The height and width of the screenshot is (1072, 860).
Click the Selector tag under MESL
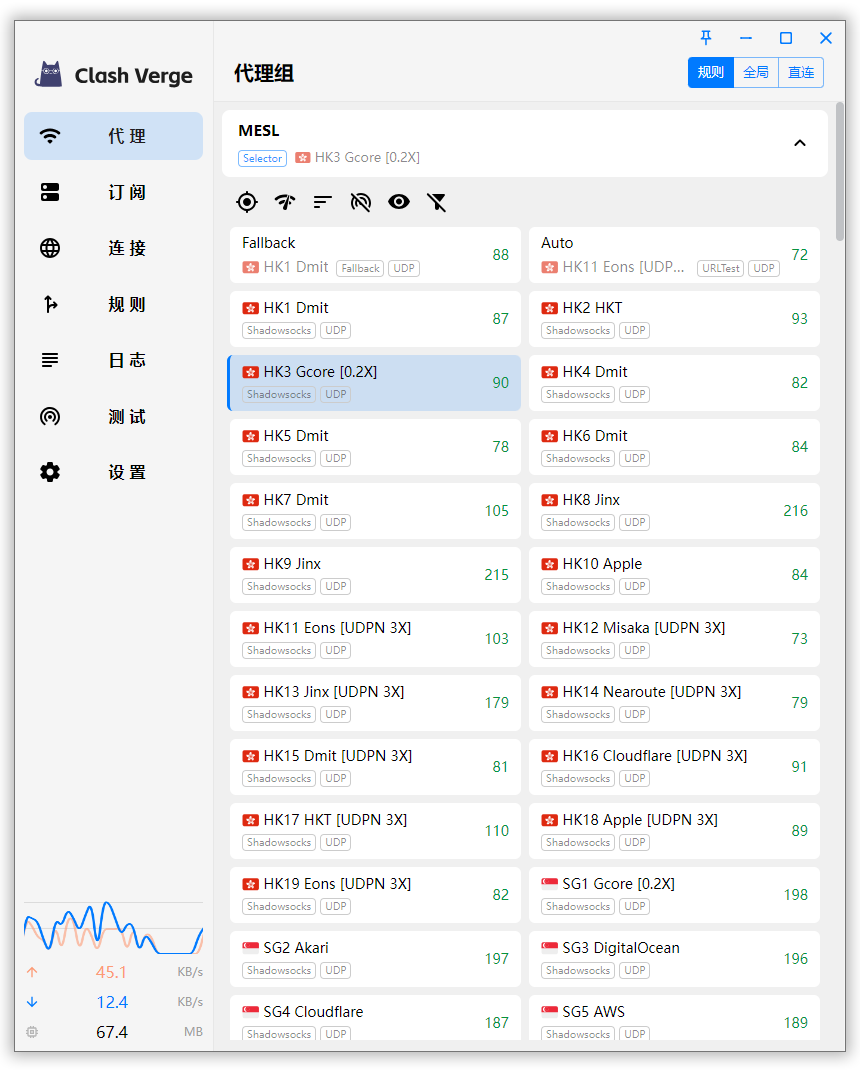[263, 158]
